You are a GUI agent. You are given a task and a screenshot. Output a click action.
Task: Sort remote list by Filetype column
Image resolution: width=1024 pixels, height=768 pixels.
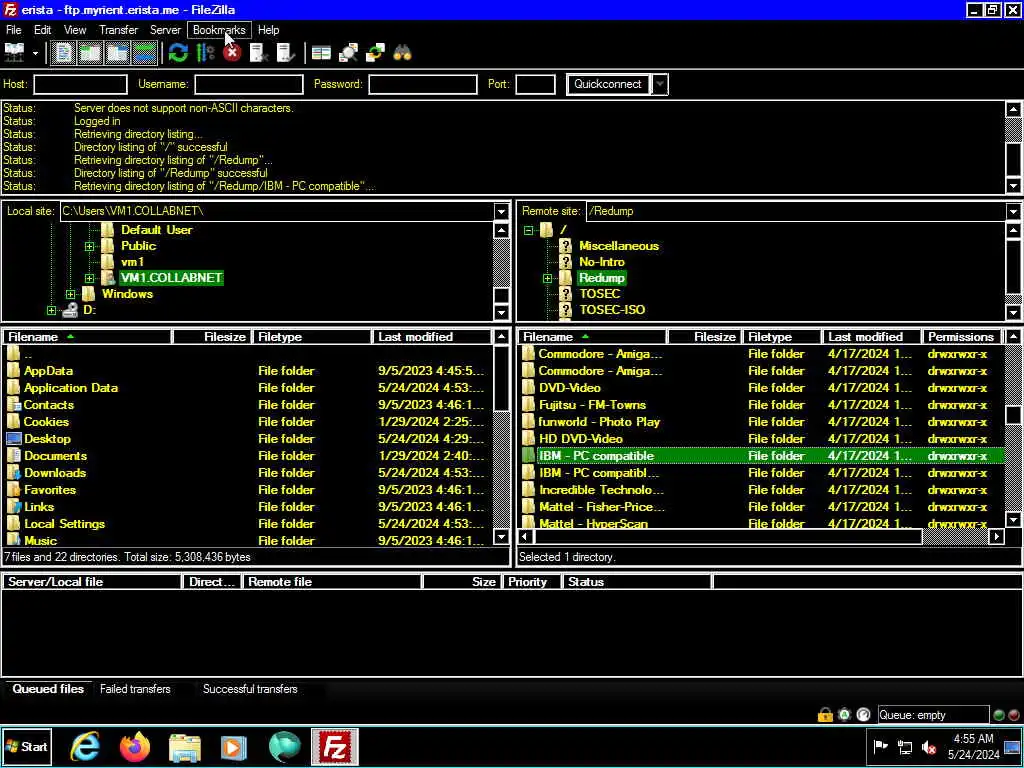tap(782, 337)
